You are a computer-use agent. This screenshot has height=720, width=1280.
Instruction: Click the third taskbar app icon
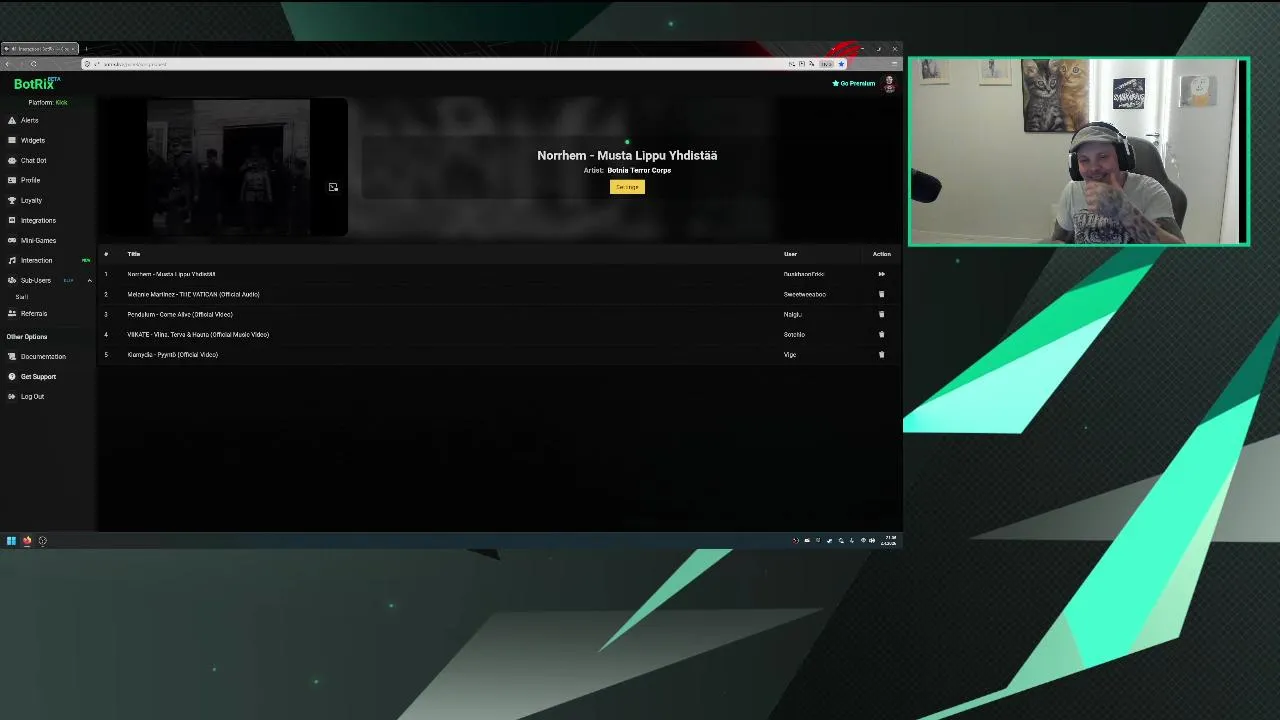[x=42, y=541]
